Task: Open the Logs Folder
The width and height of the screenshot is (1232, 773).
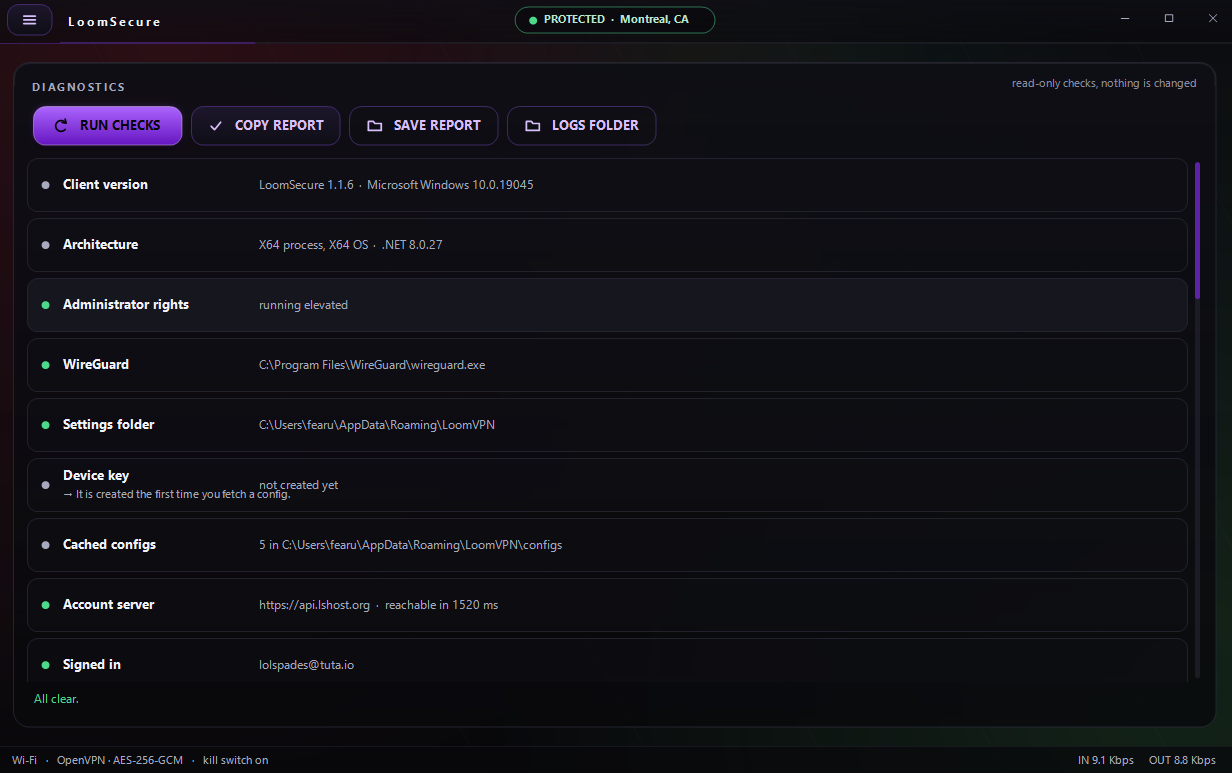Action: (581, 126)
